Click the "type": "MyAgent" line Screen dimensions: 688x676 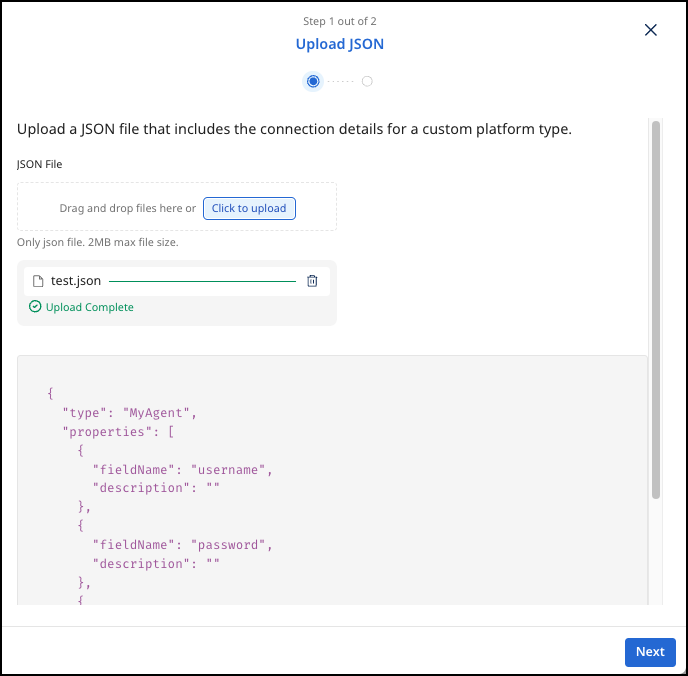(x=129, y=413)
